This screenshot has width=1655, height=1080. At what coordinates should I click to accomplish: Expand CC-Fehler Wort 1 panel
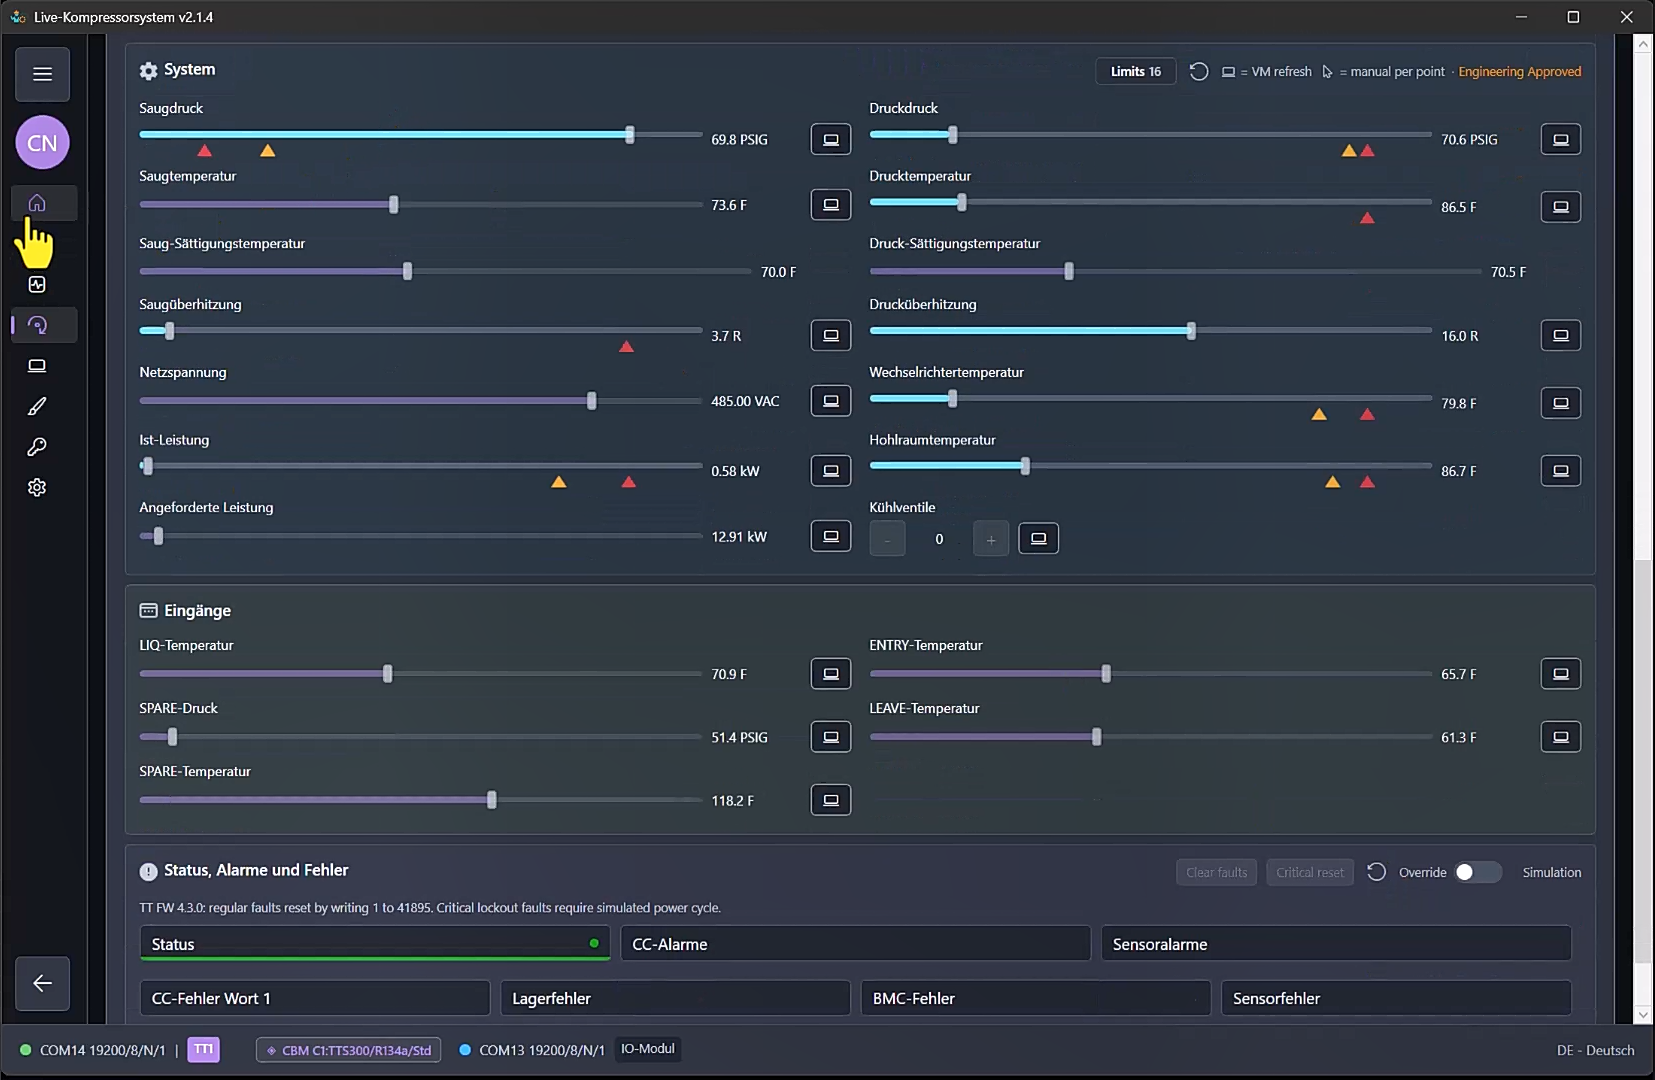click(x=315, y=998)
